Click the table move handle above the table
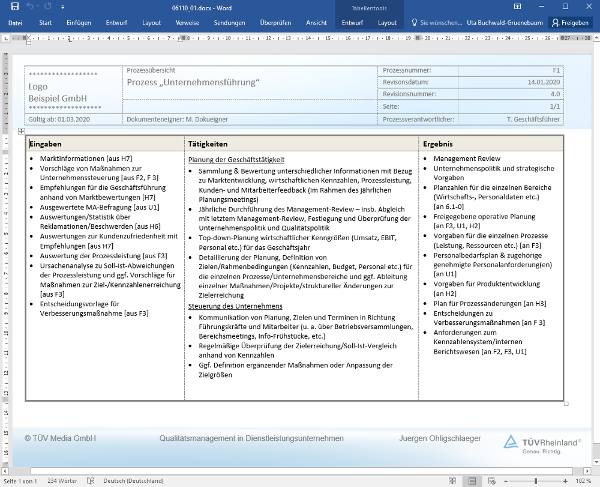Viewport: 600px width, 487px height. (x=21, y=131)
